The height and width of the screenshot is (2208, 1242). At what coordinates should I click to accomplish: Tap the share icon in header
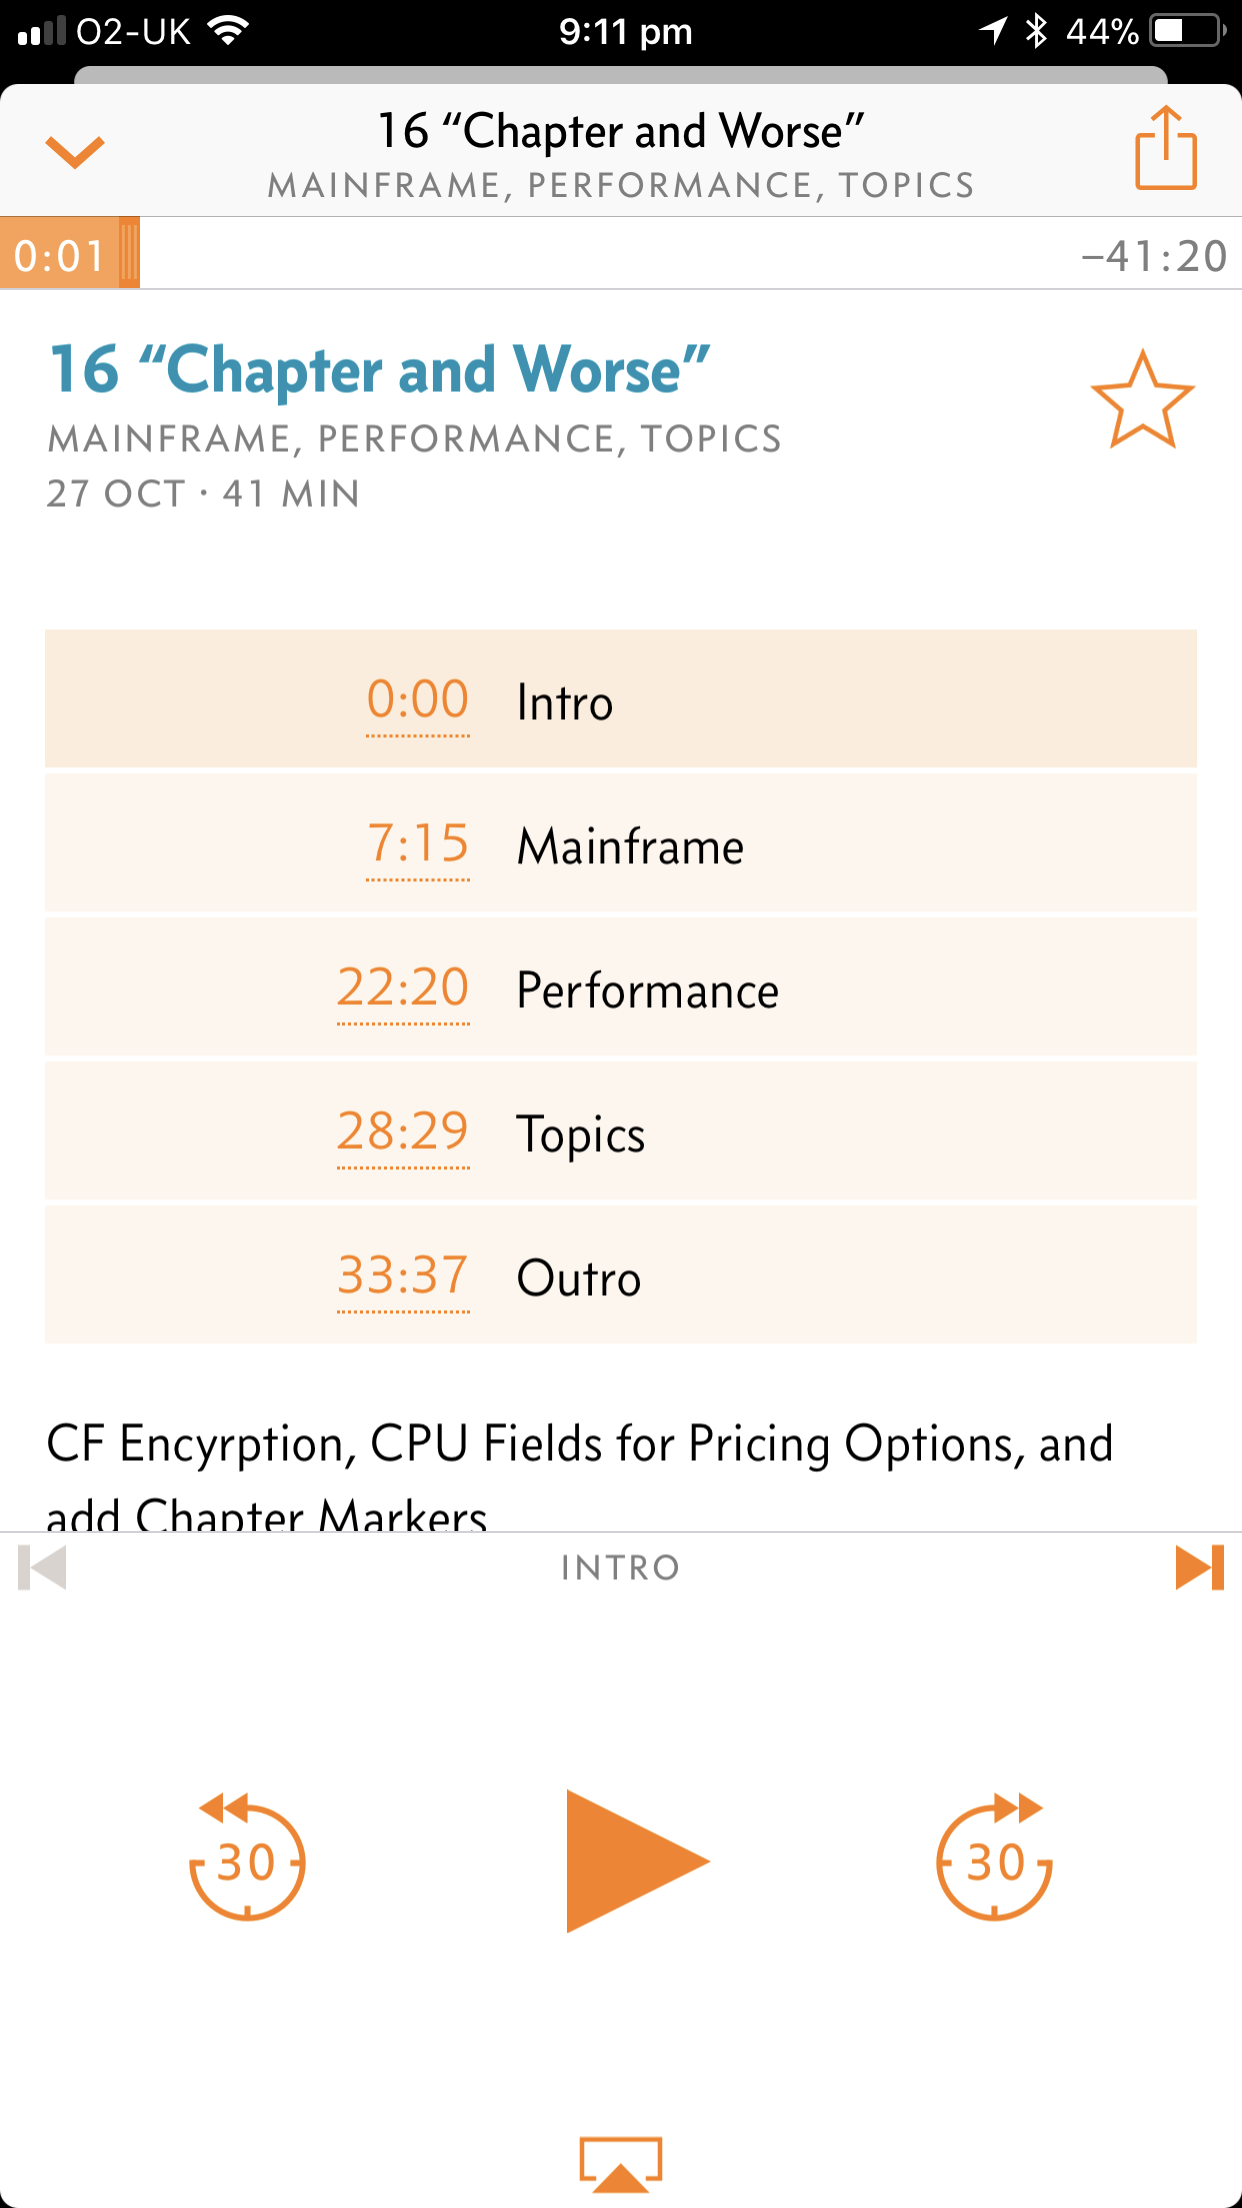pyautogui.click(x=1165, y=150)
